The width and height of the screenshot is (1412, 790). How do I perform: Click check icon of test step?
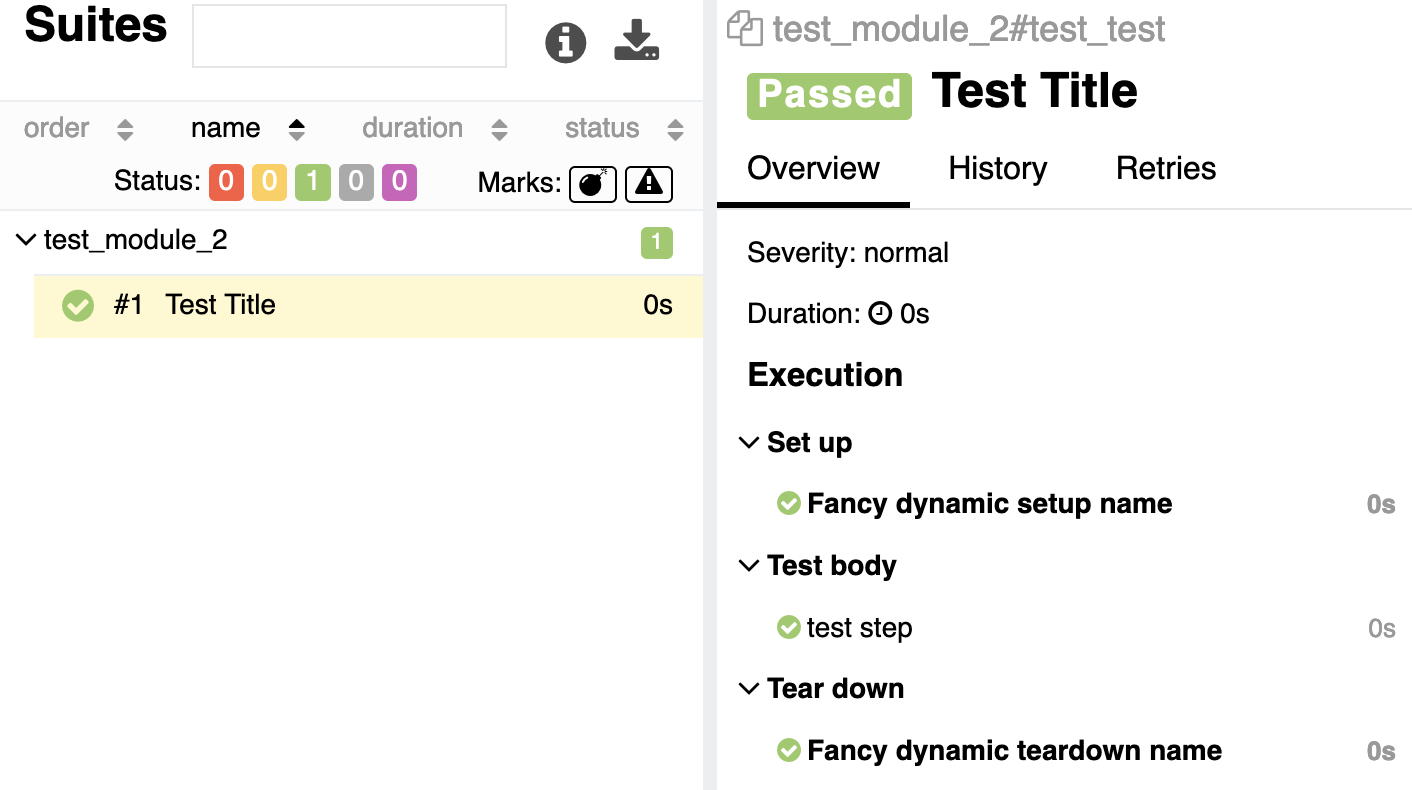(789, 627)
